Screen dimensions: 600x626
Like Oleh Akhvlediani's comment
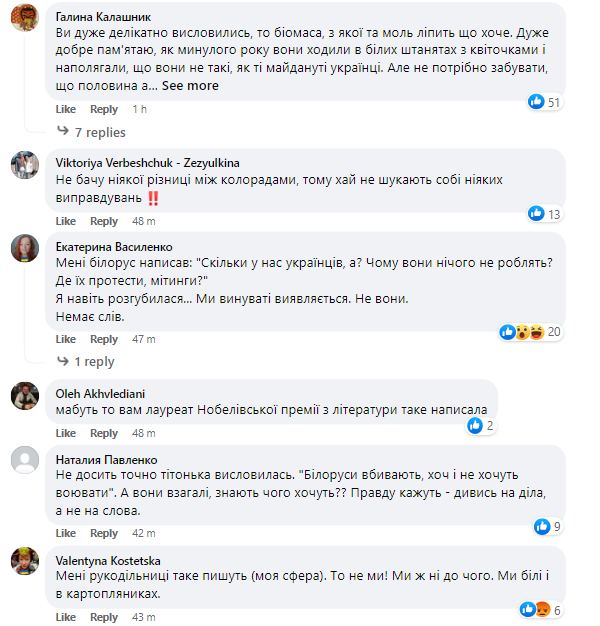tap(65, 433)
